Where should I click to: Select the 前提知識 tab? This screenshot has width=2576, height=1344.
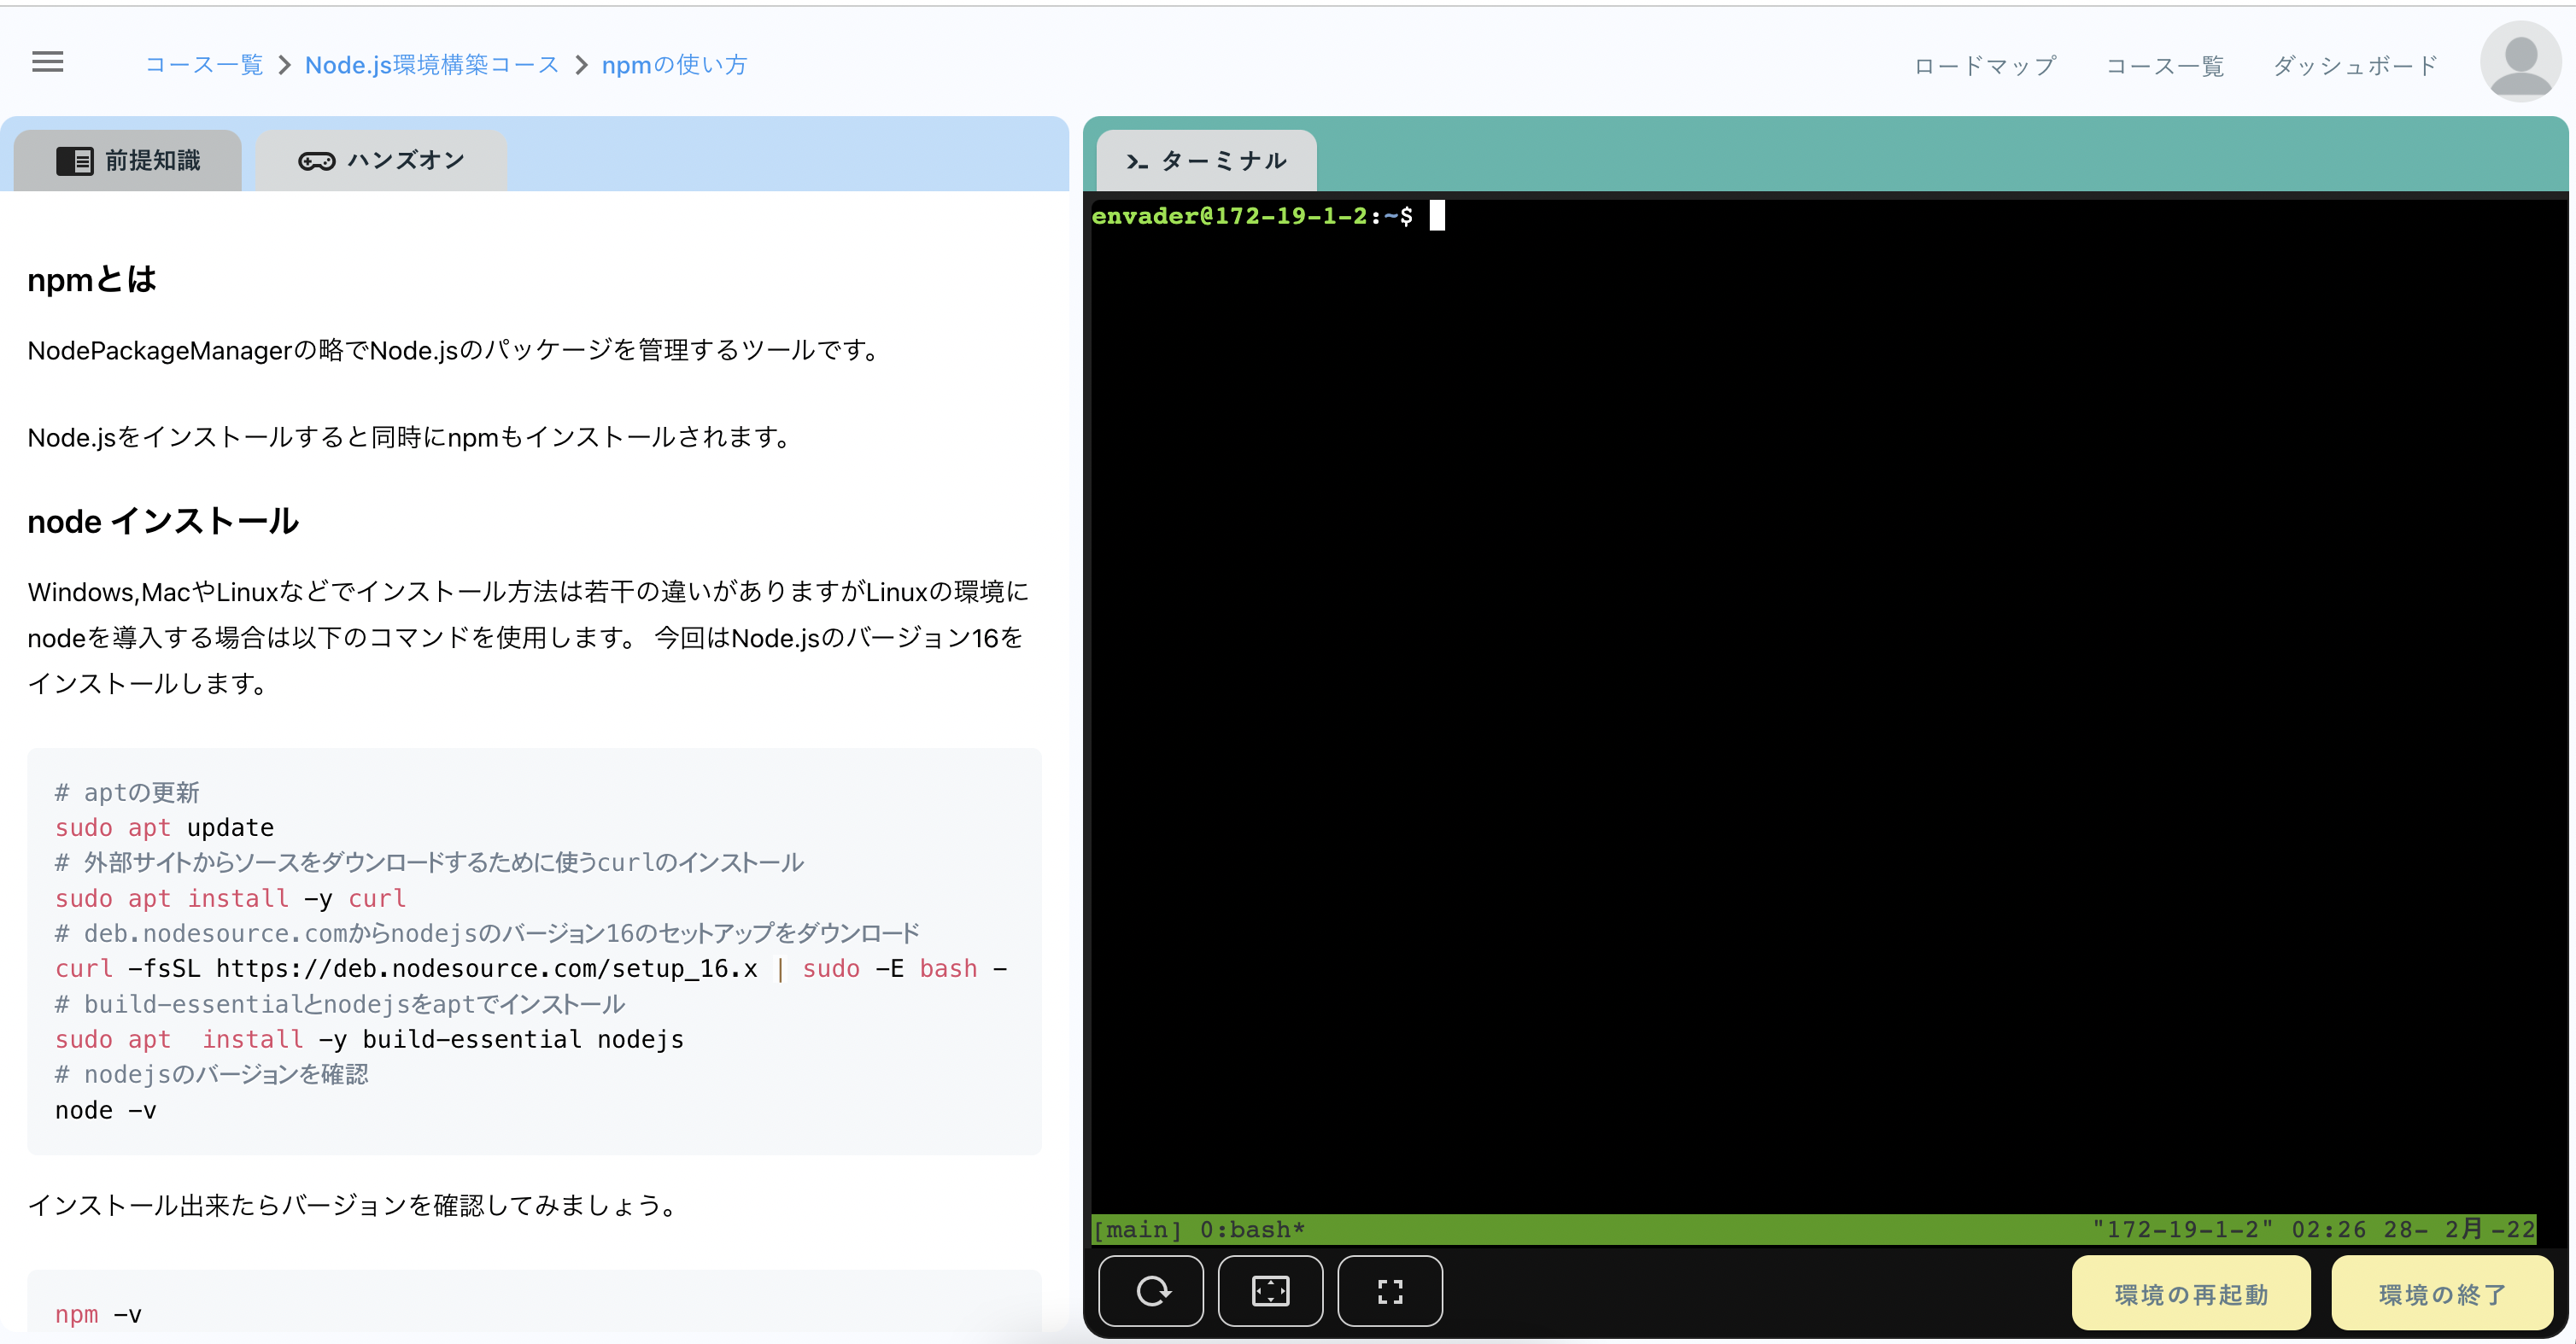point(128,160)
